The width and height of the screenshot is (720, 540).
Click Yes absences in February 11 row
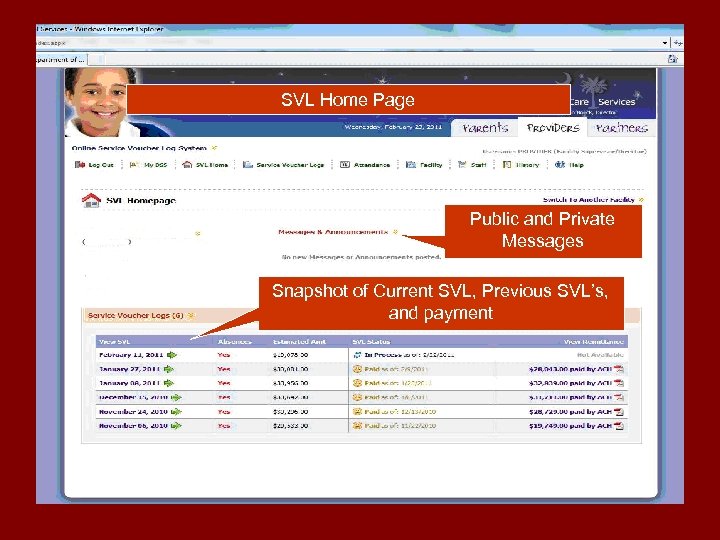tap(224, 355)
